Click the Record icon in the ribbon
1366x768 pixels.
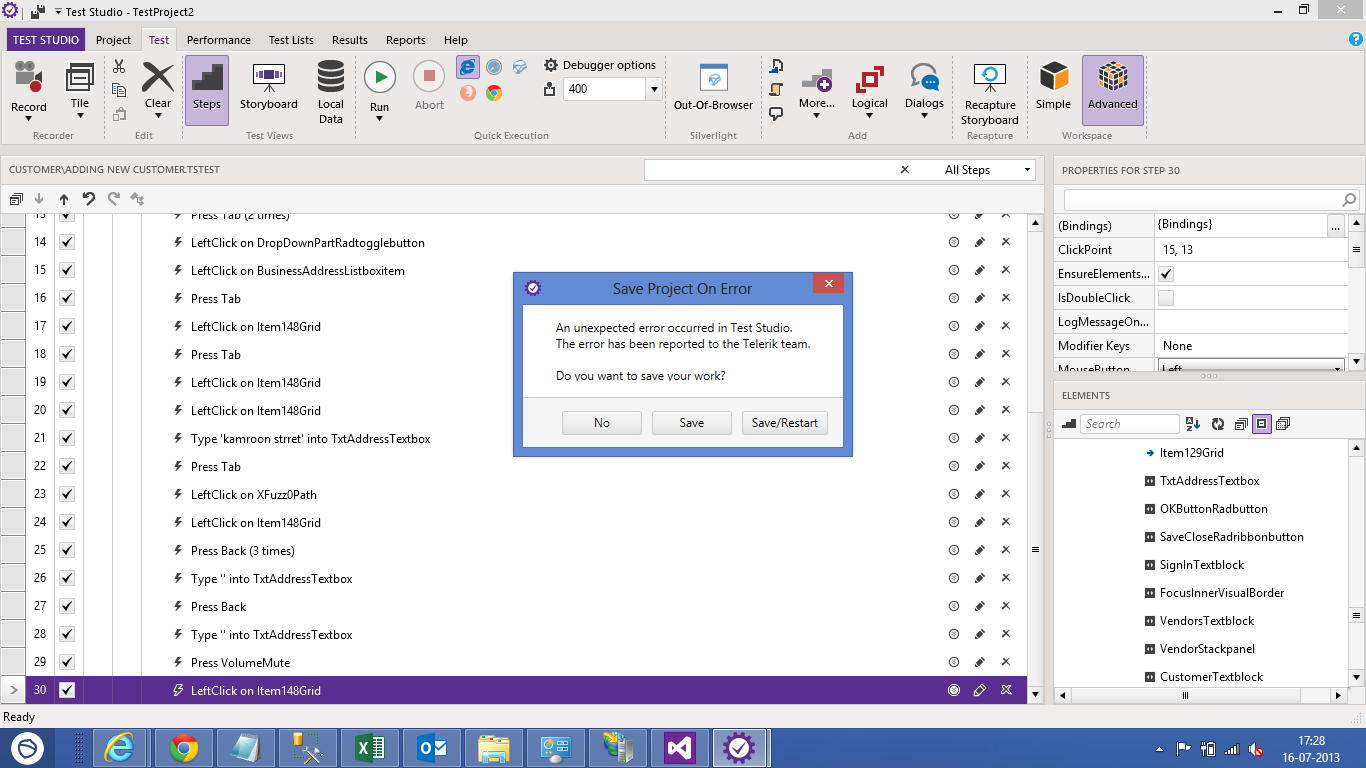click(28, 78)
